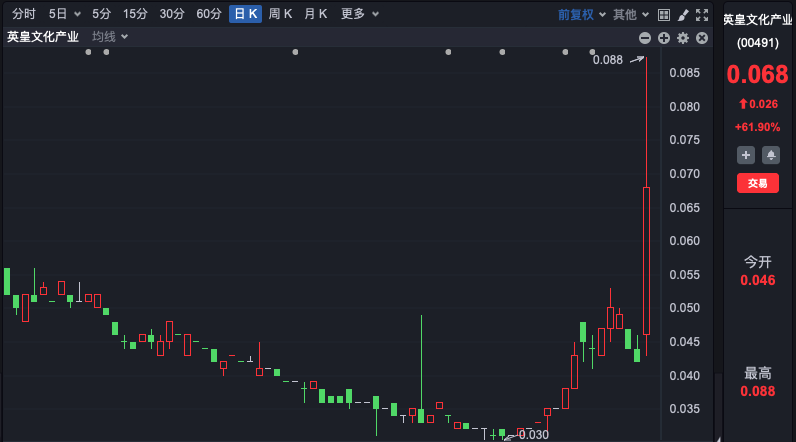Click the 0.060 price axis label

click(x=684, y=241)
